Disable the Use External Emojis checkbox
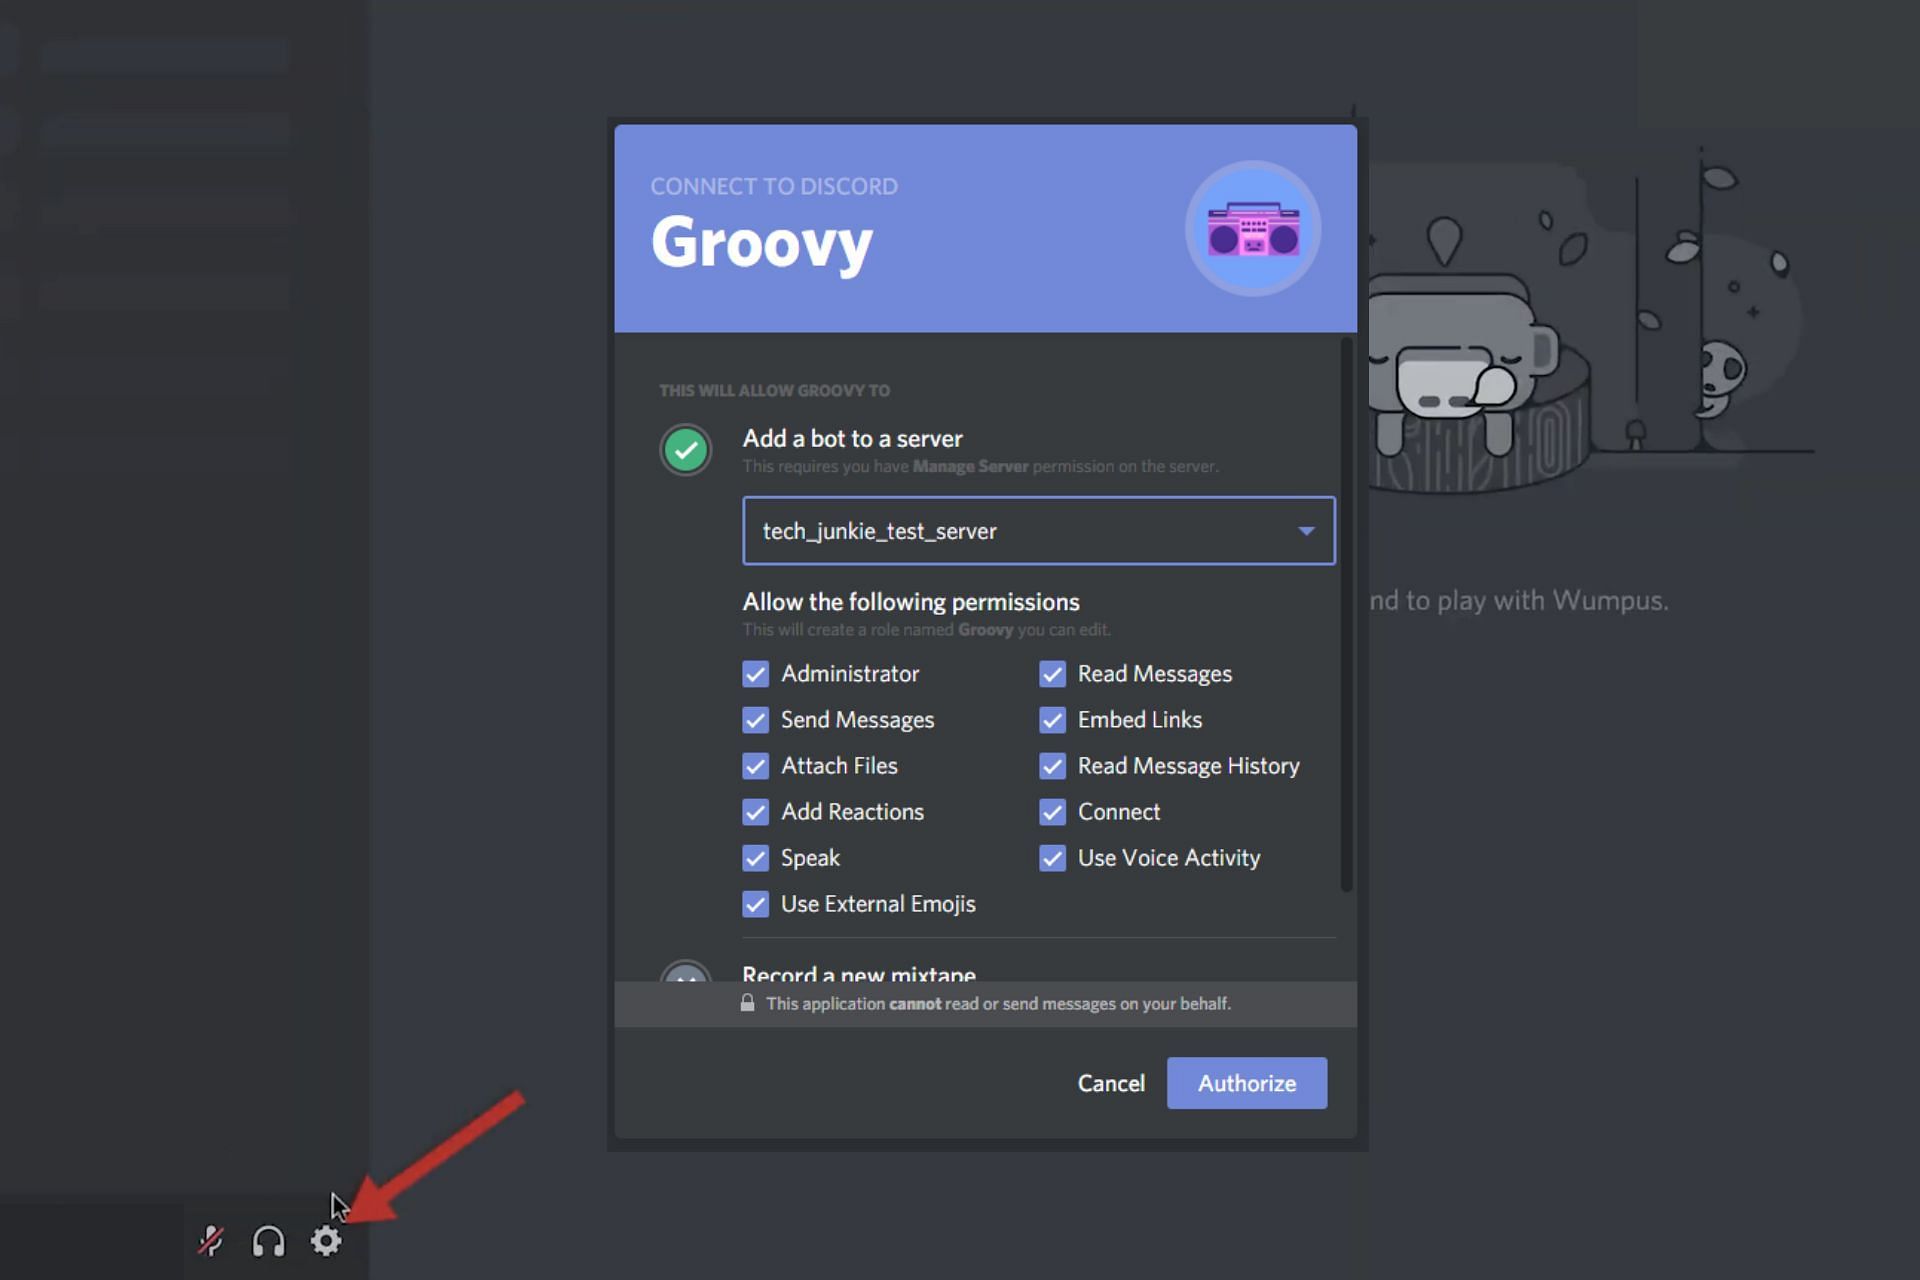 click(754, 903)
